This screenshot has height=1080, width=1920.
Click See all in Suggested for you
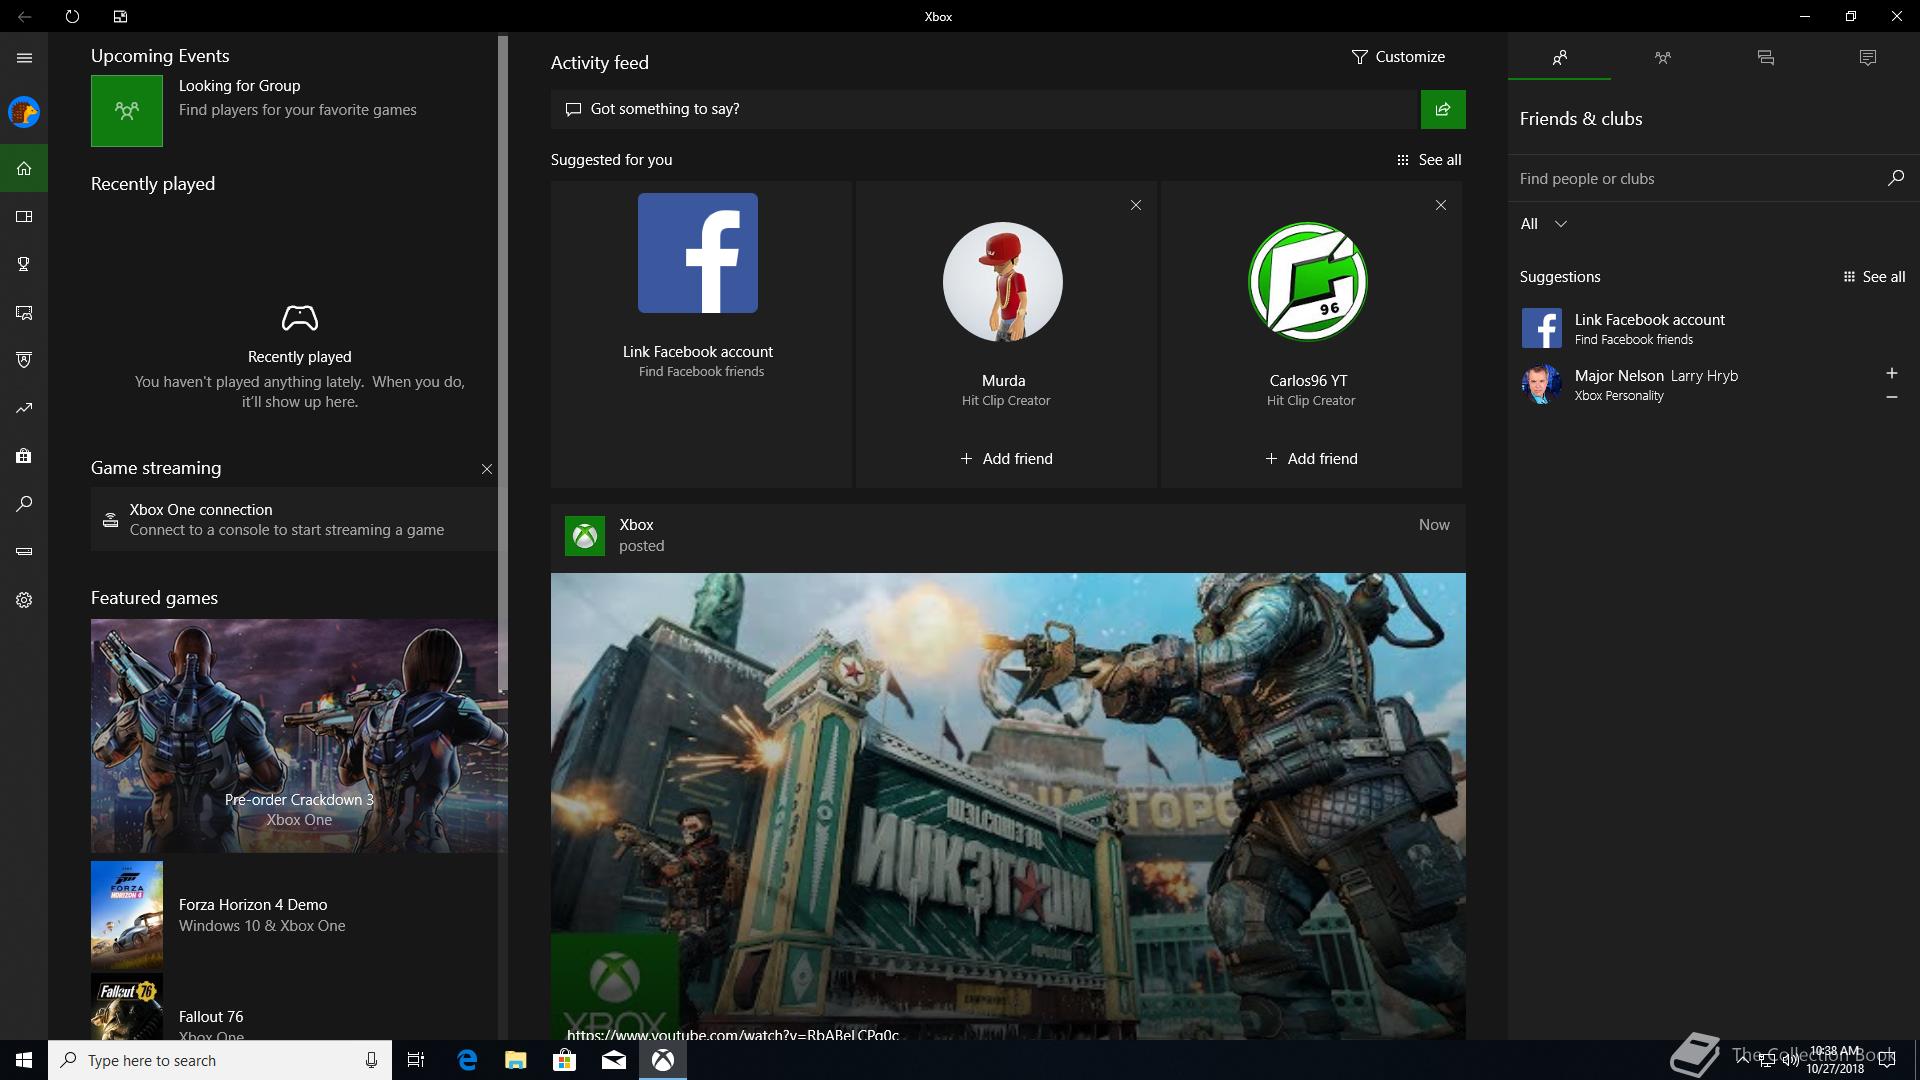1429,160
